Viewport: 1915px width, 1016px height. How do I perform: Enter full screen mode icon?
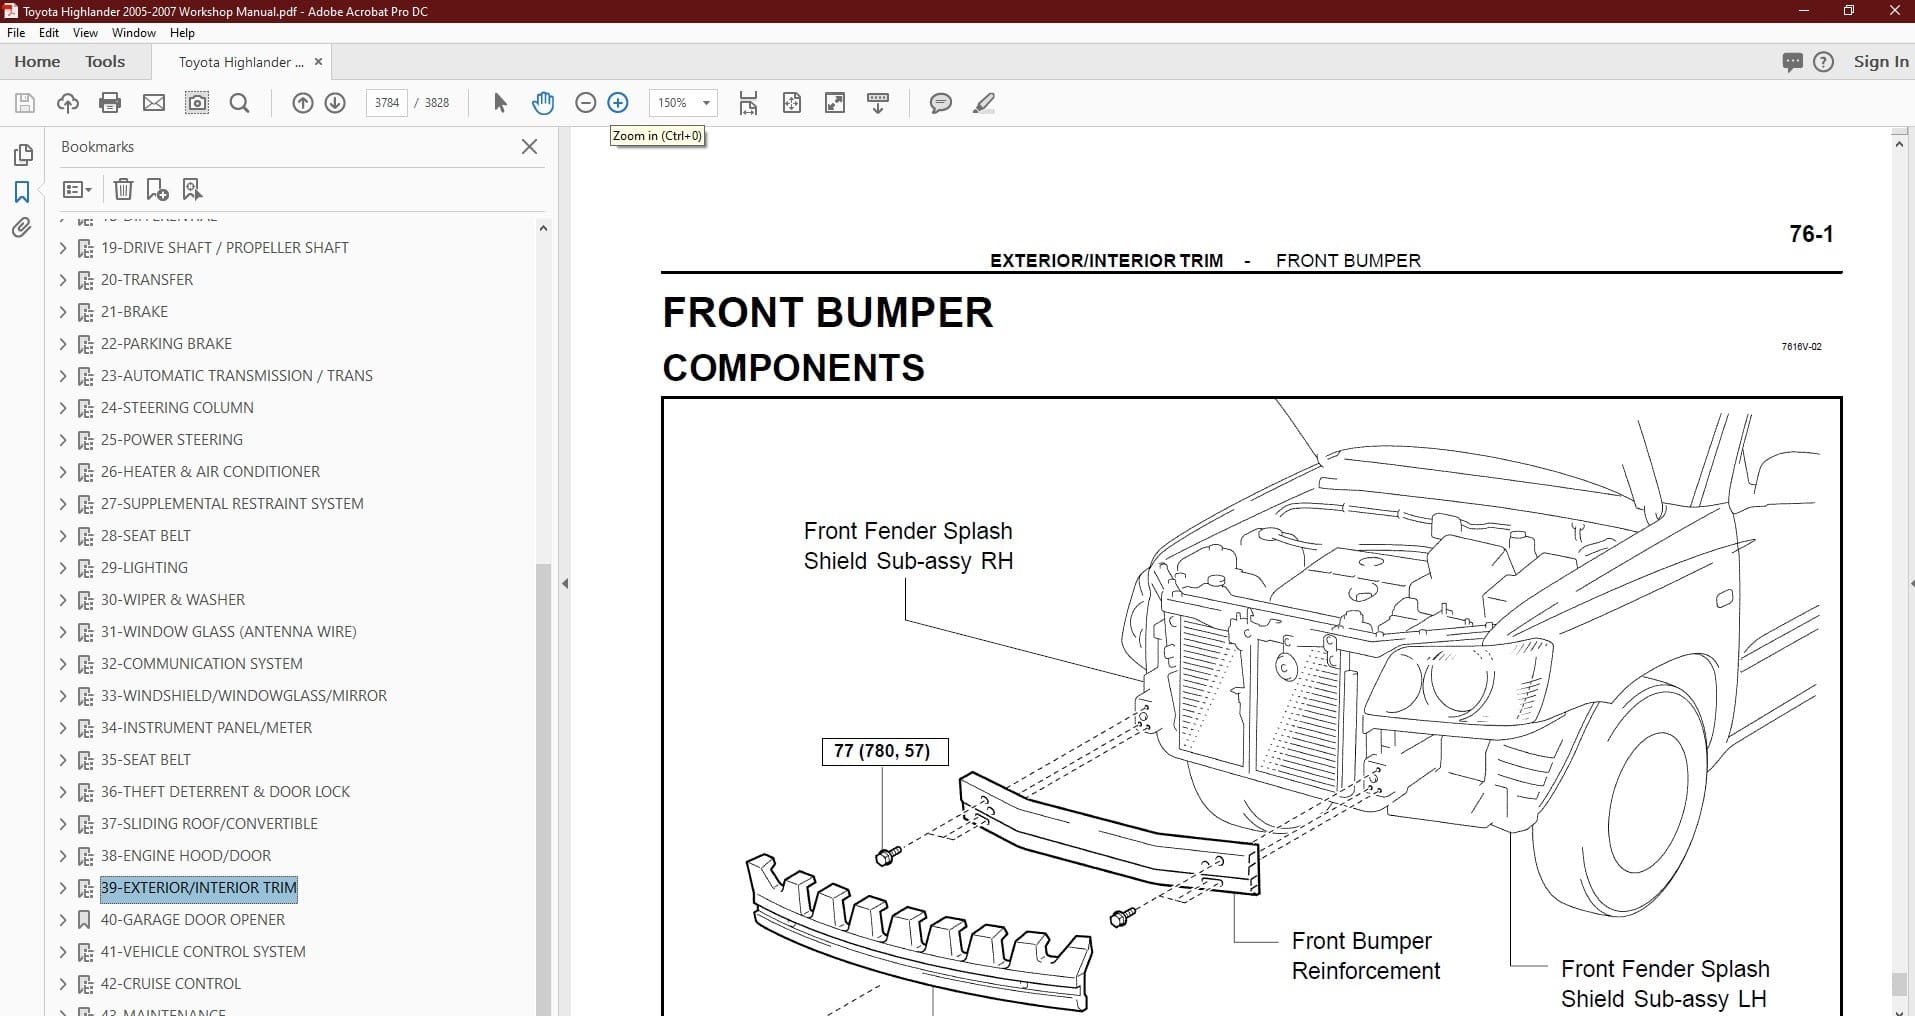[835, 103]
